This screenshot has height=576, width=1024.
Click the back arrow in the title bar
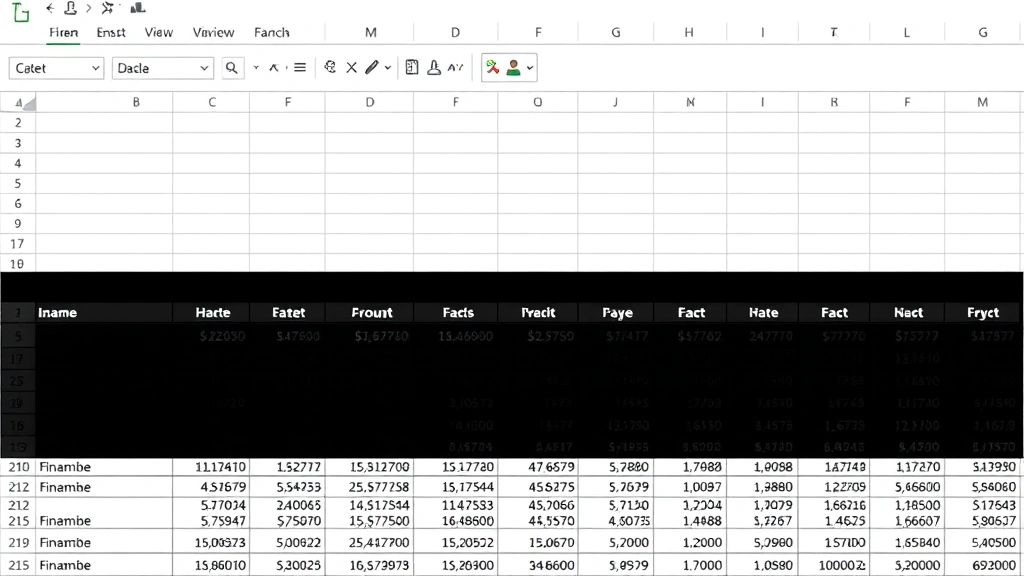tap(49, 8)
